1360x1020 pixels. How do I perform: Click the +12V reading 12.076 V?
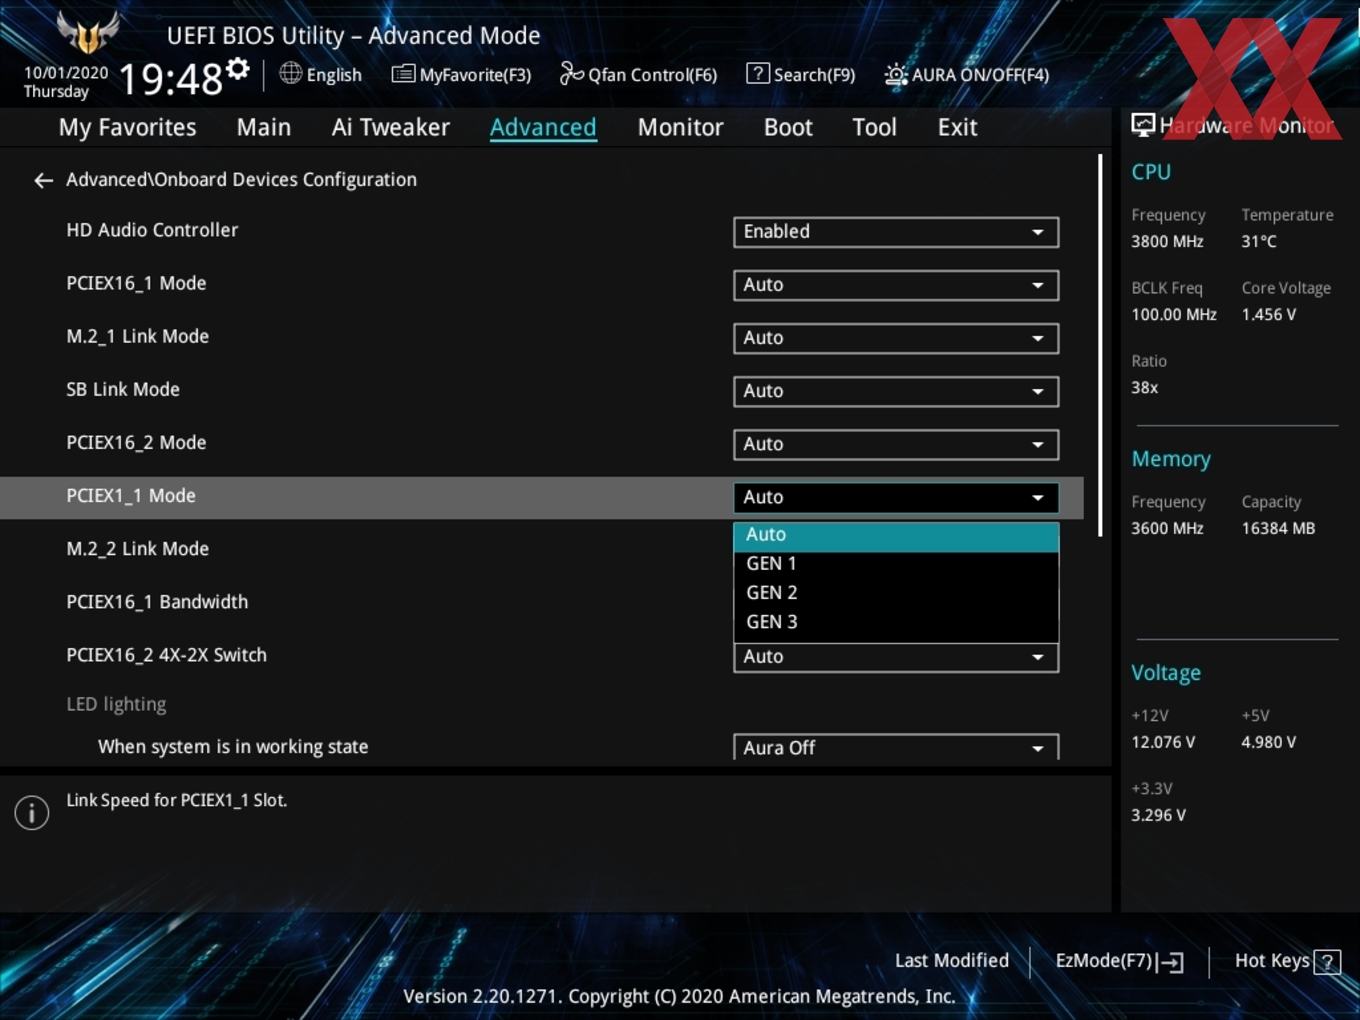coord(1163,743)
